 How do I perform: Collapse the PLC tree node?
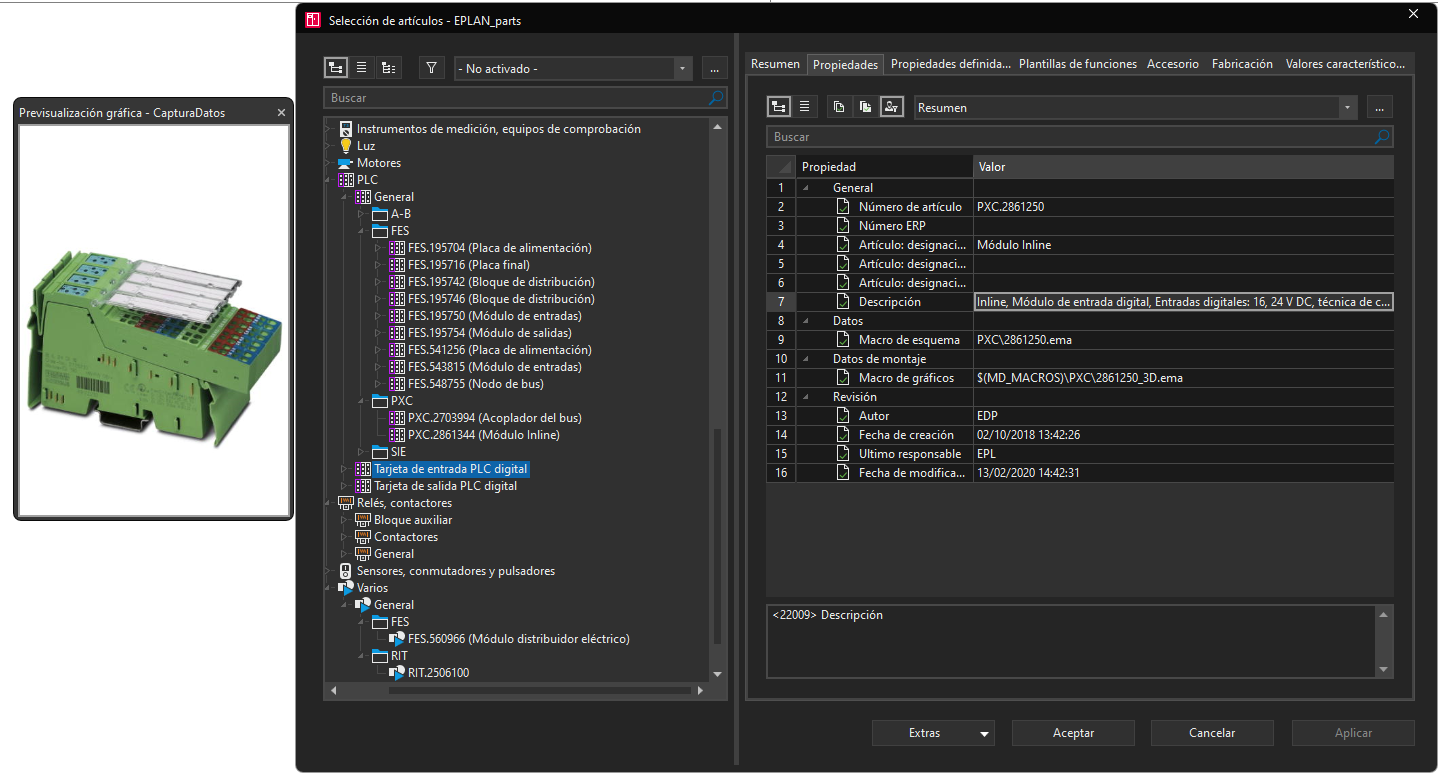point(329,180)
